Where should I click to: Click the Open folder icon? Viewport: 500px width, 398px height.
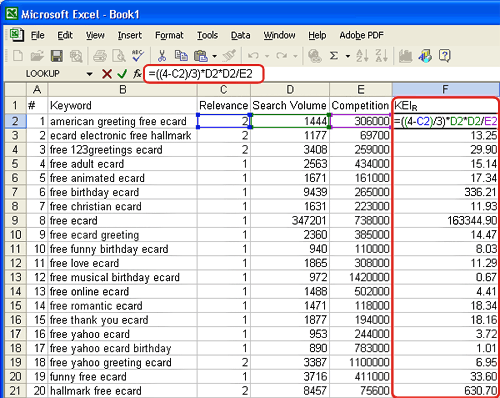point(37,56)
